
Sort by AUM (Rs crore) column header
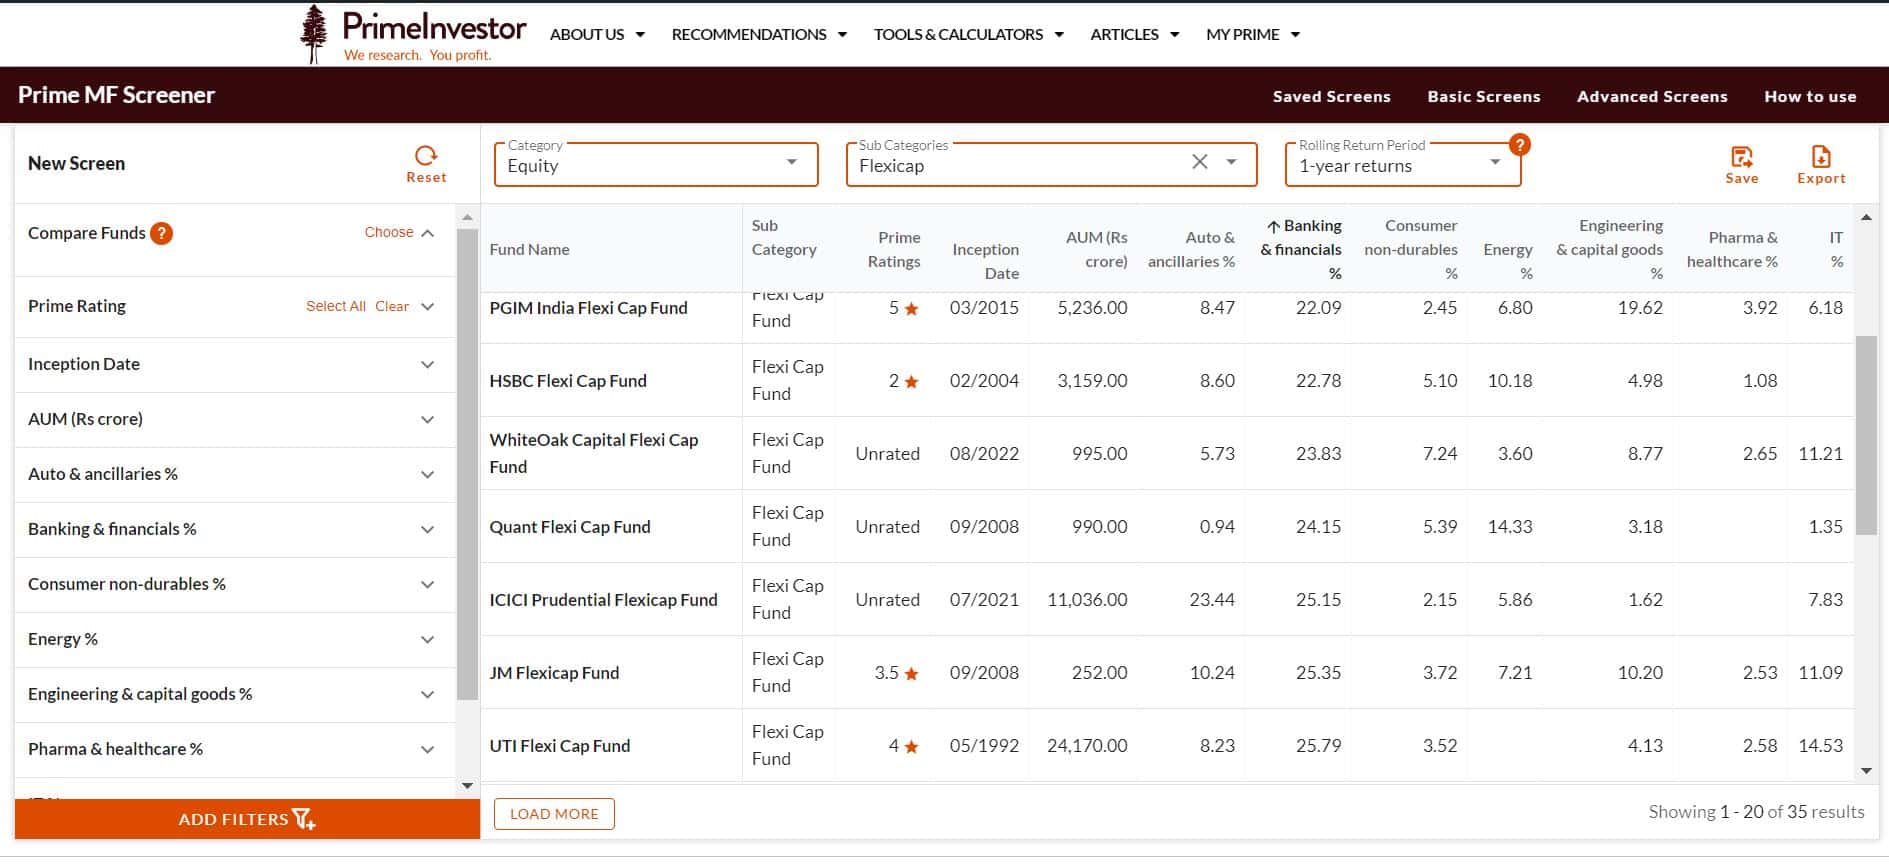1096,249
